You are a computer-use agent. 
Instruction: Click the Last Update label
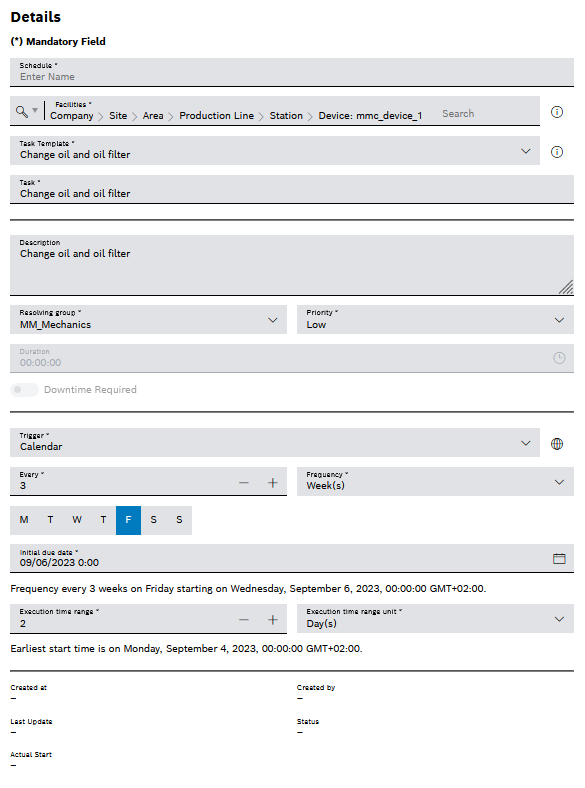31,722
